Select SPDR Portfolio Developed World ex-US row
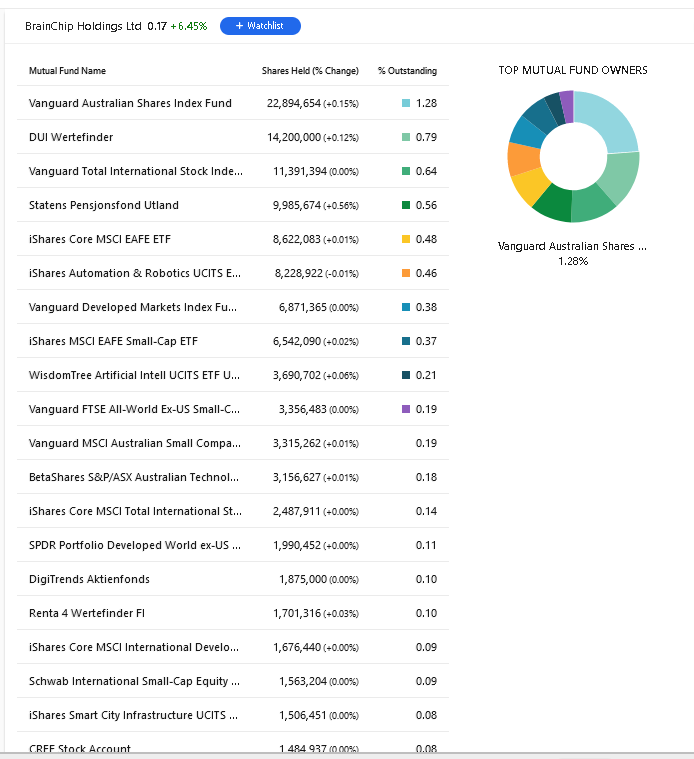The height and width of the screenshot is (759, 694). click(x=233, y=545)
